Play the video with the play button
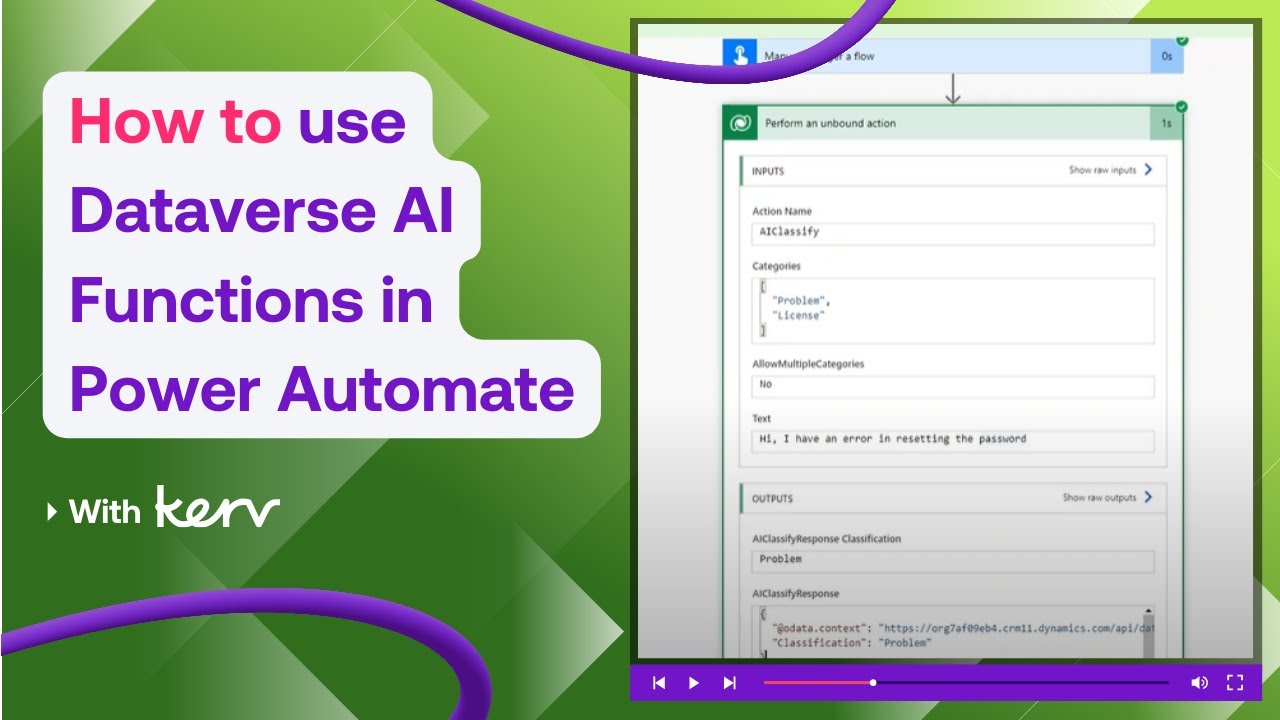The height and width of the screenshot is (720, 1280). tap(694, 683)
